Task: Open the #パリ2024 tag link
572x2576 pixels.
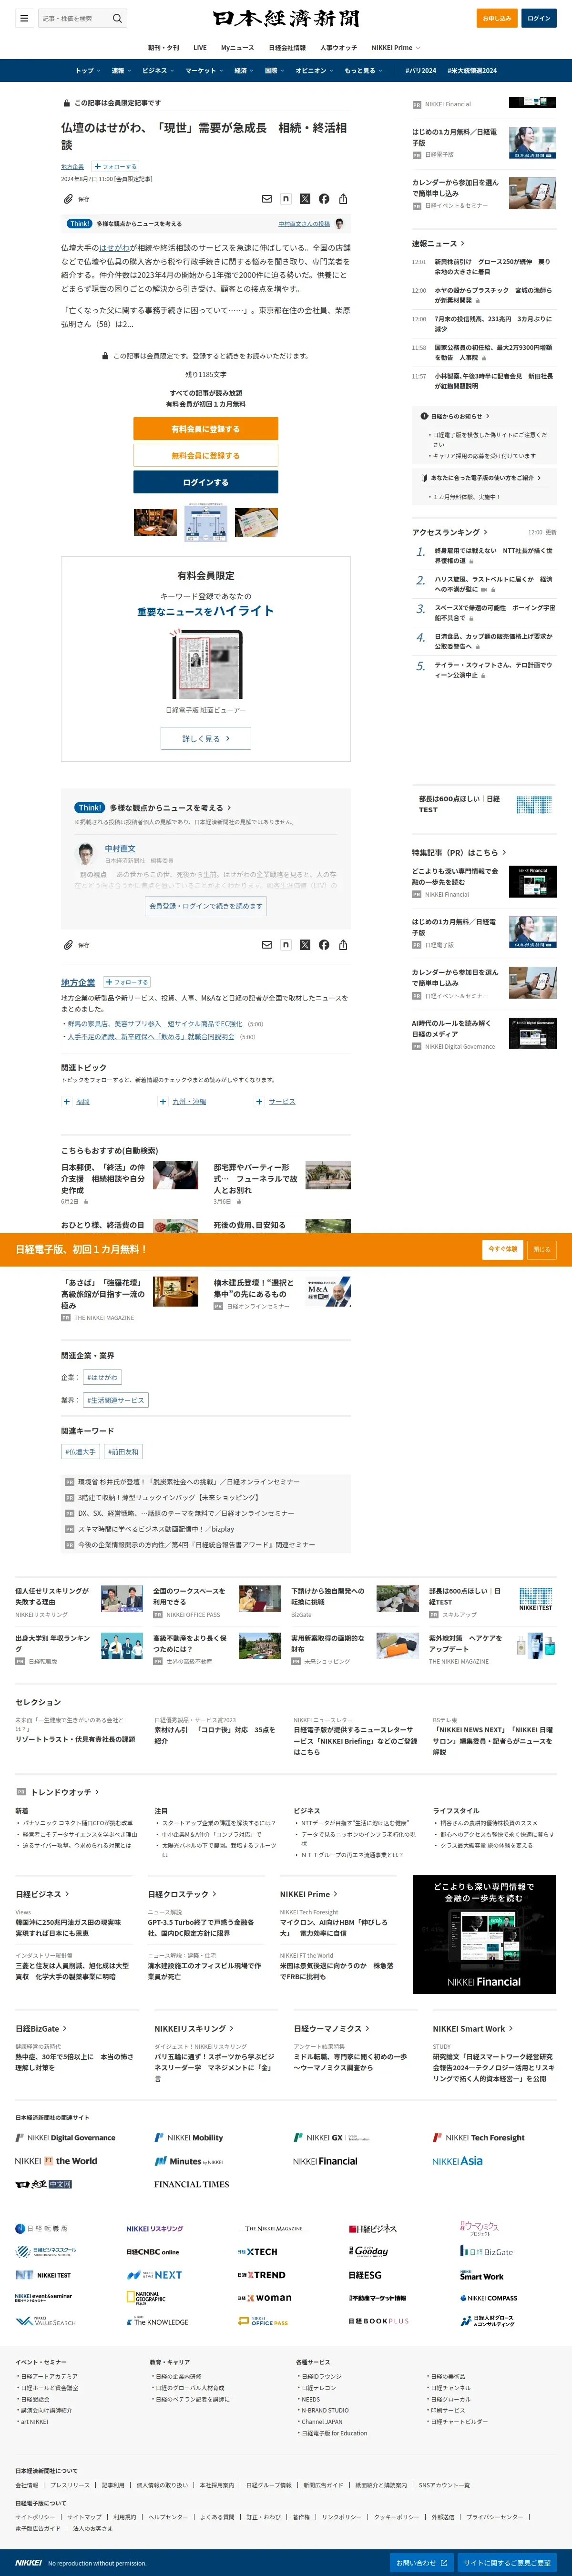Action: 420,71
